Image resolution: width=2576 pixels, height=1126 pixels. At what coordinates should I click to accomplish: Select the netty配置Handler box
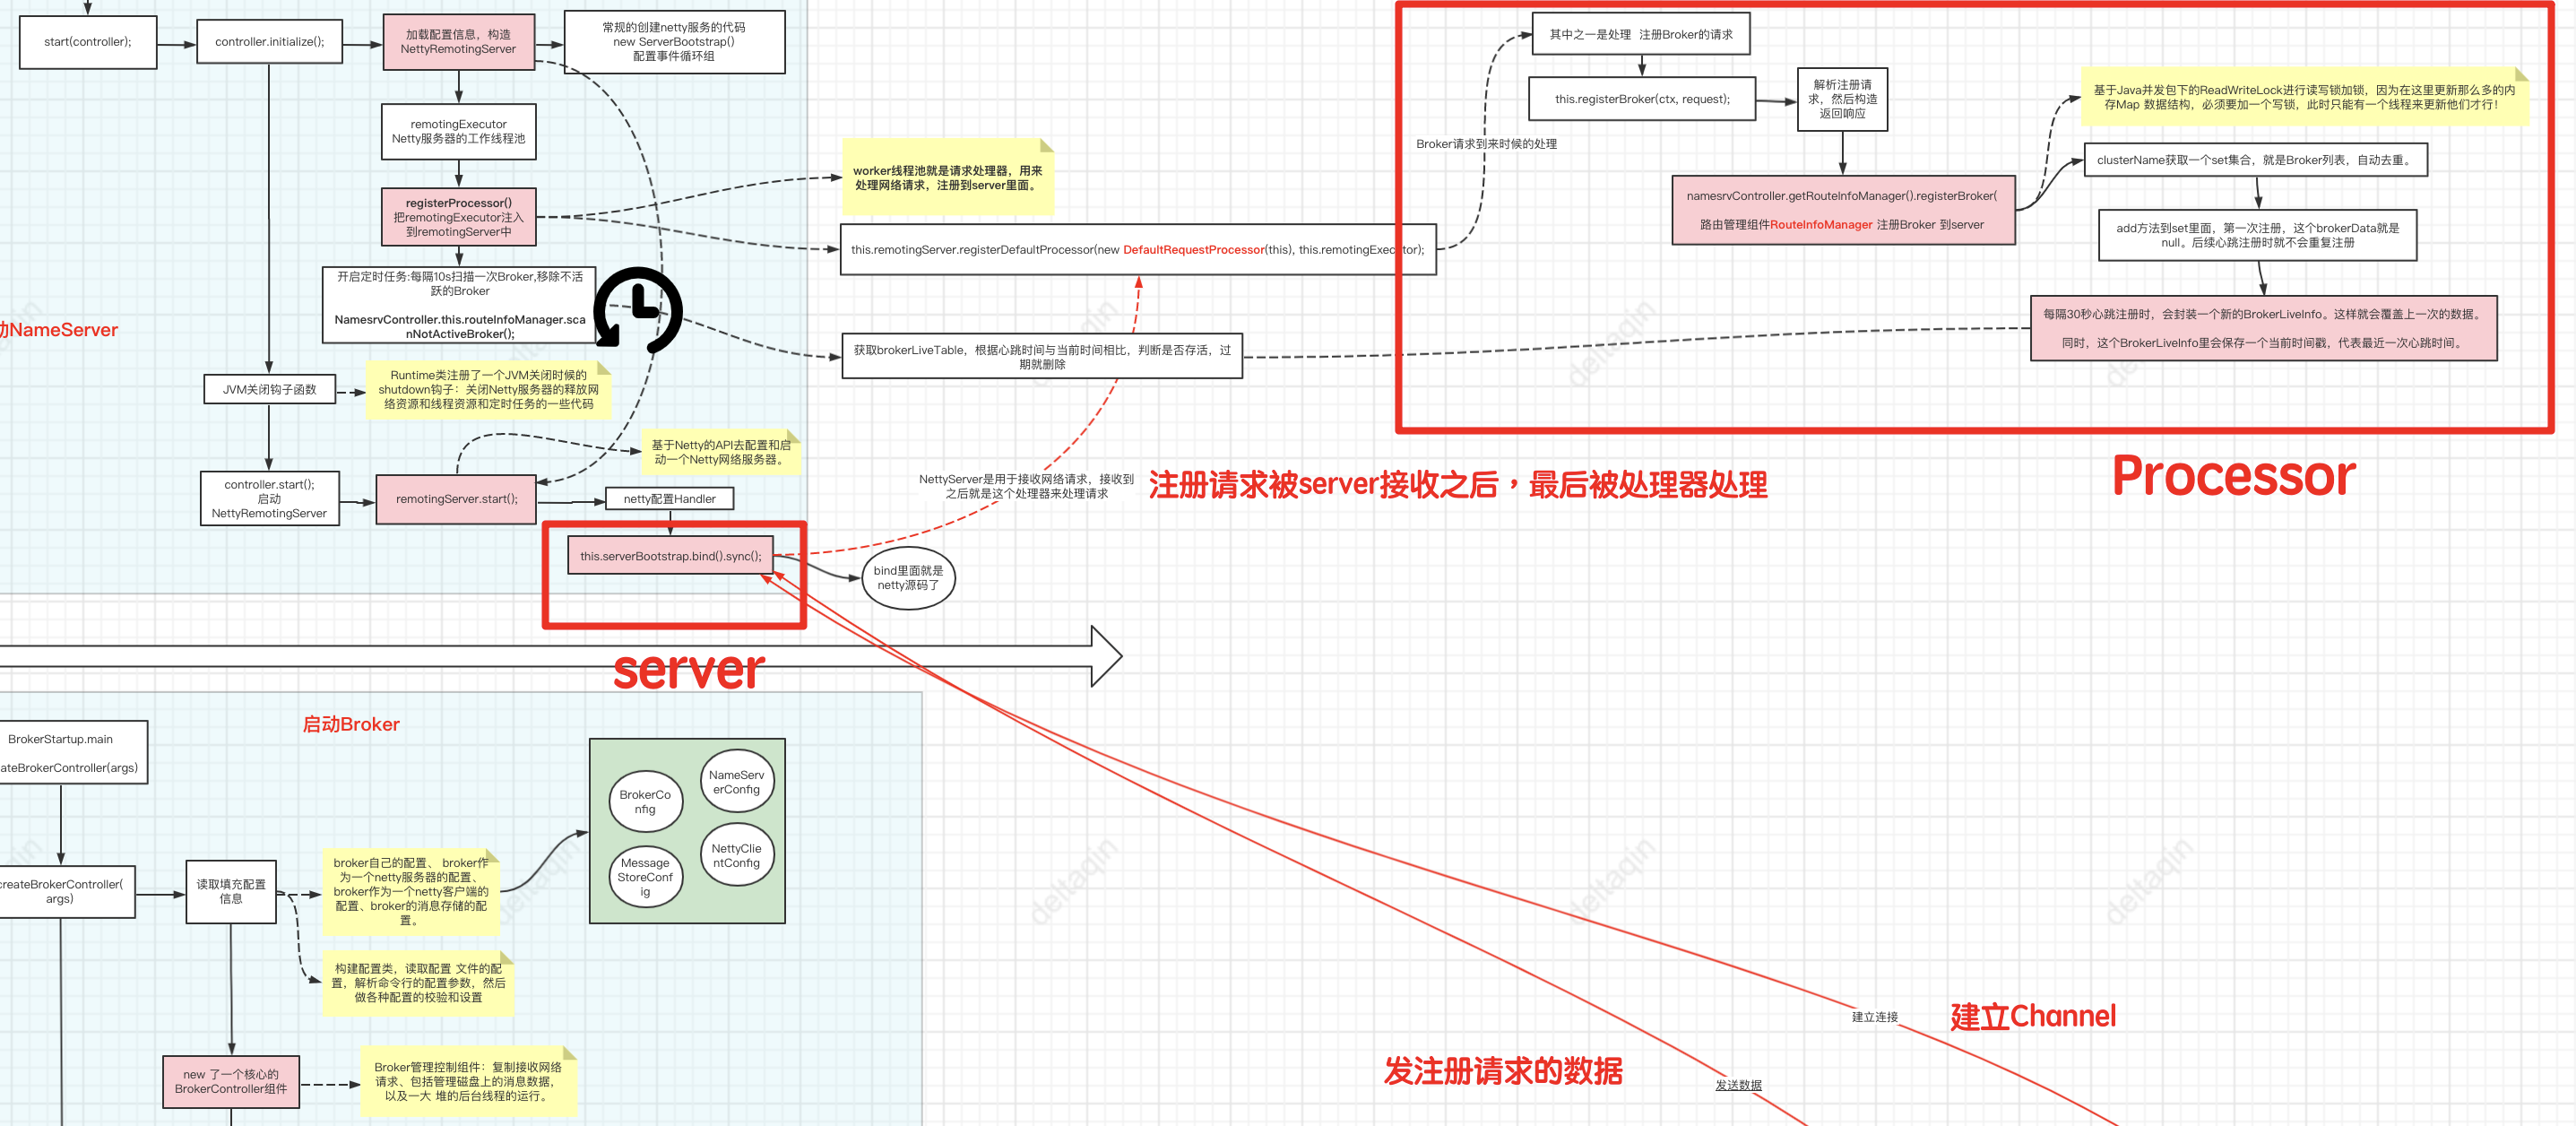tap(669, 499)
